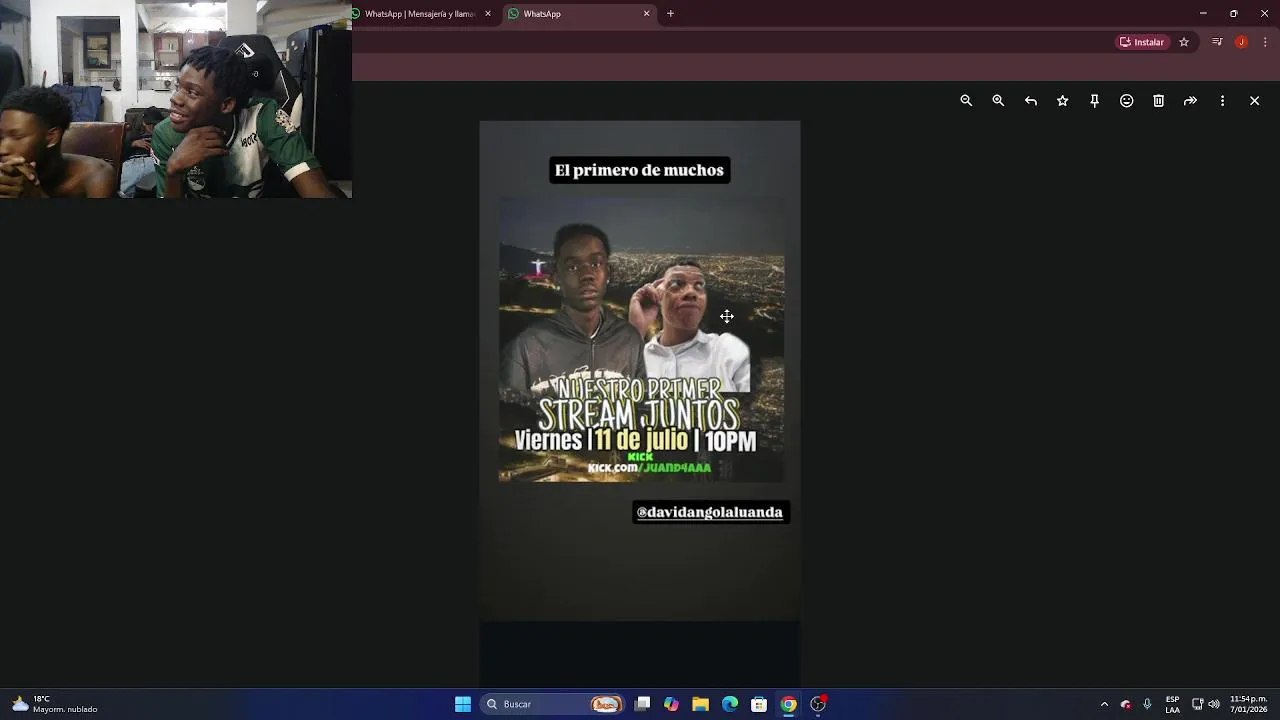Forward the image with the forward arrow
This screenshot has width=1280, height=720.
[x=1190, y=101]
